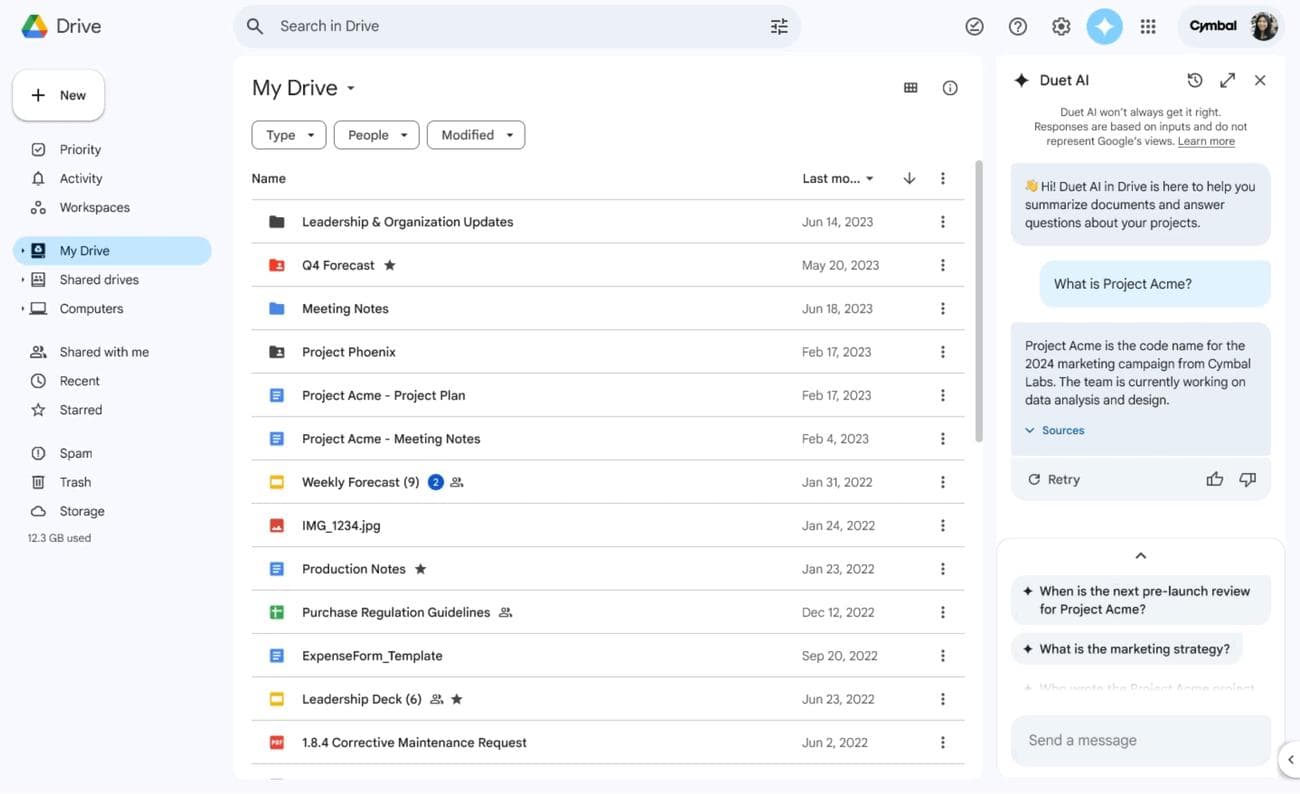1300x794 pixels.
Task: Open the Google apps grid
Action: pyautogui.click(x=1148, y=26)
